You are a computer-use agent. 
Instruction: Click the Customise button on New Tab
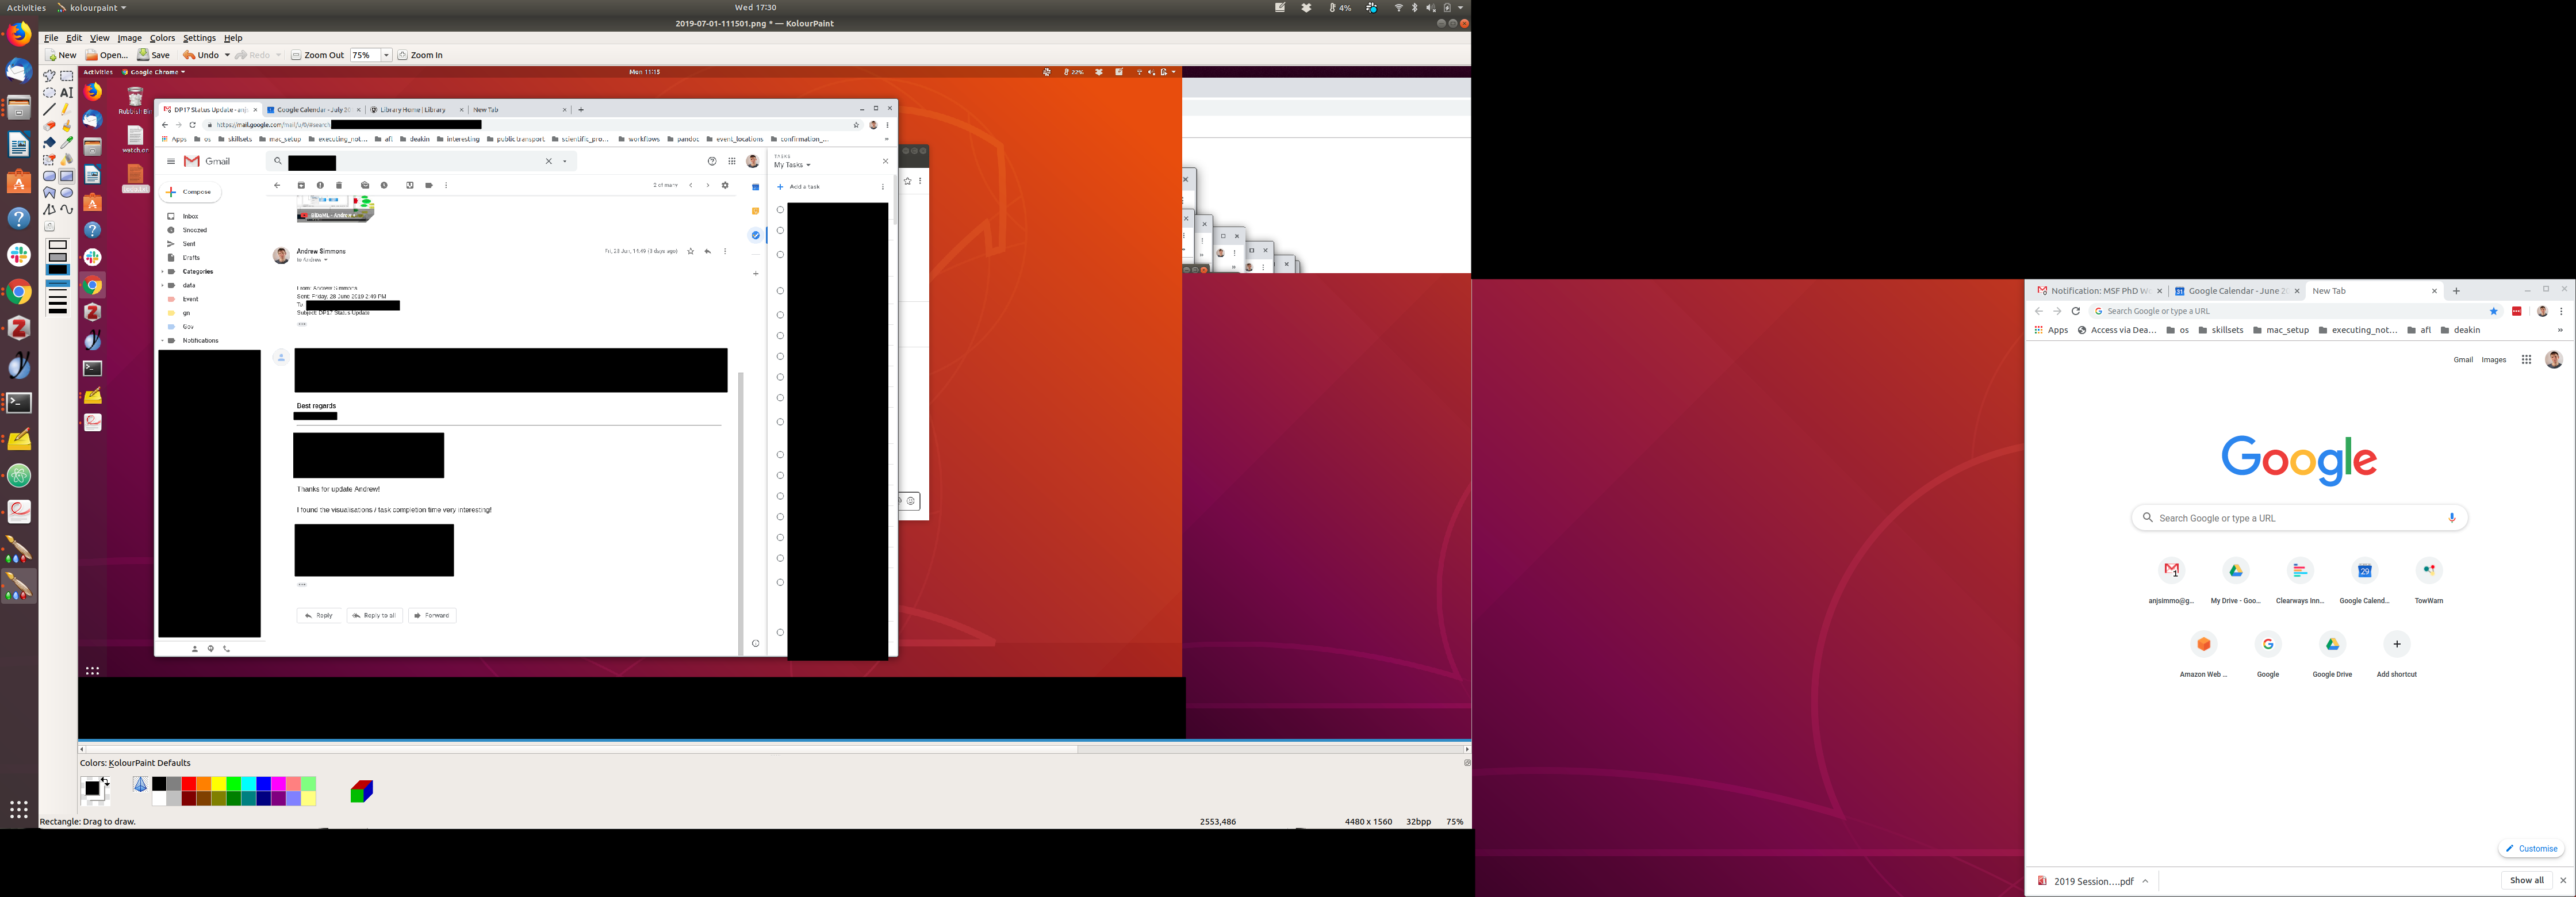pos(2531,848)
